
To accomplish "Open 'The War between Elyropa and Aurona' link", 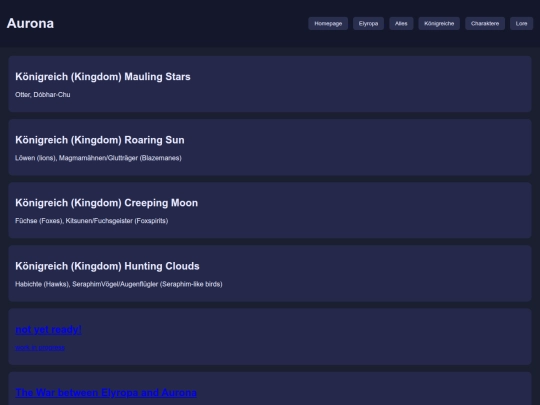I will coord(106,393).
